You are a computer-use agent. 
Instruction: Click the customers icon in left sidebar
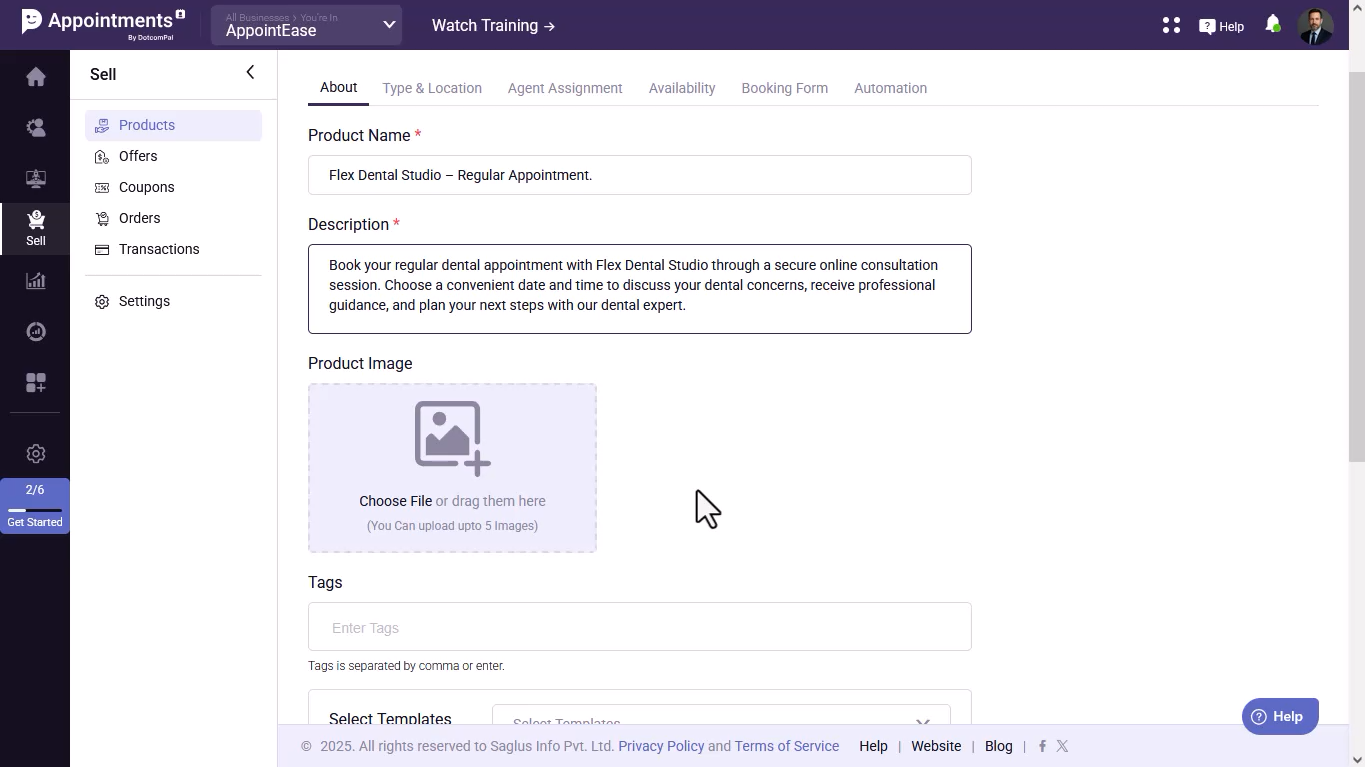[x=35, y=127]
